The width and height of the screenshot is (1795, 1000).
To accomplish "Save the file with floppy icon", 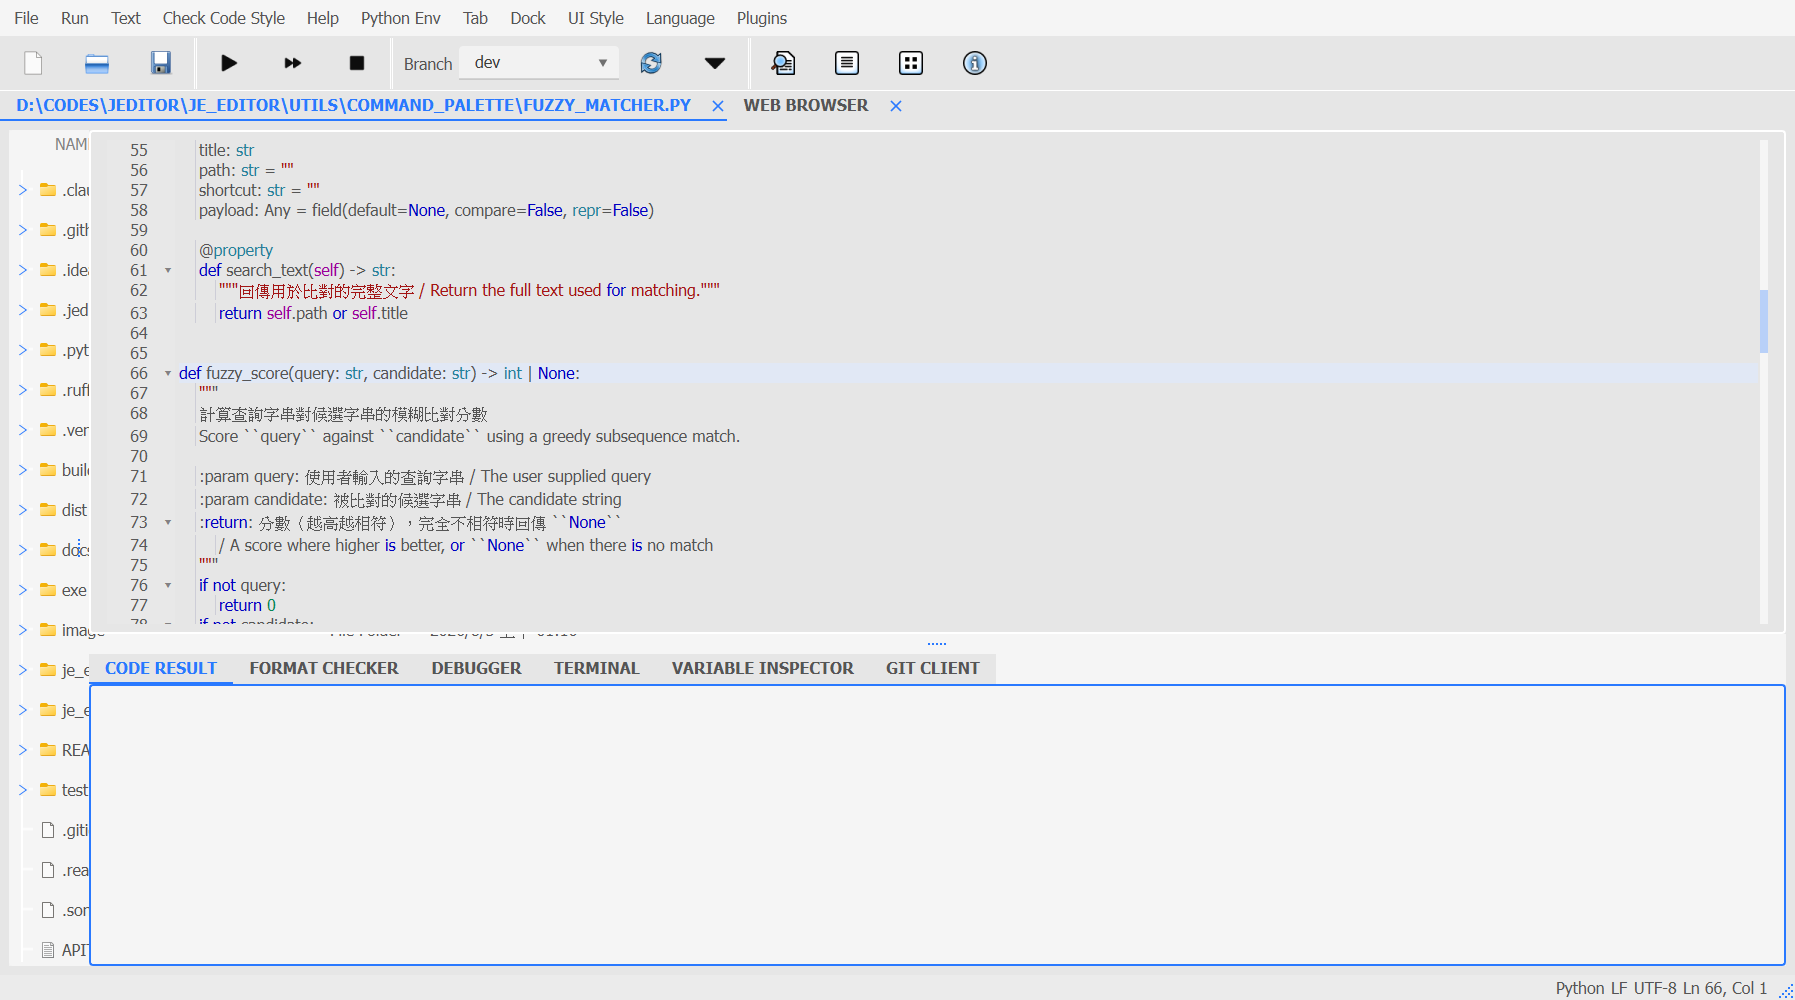I will pyautogui.click(x=161, y=63).
